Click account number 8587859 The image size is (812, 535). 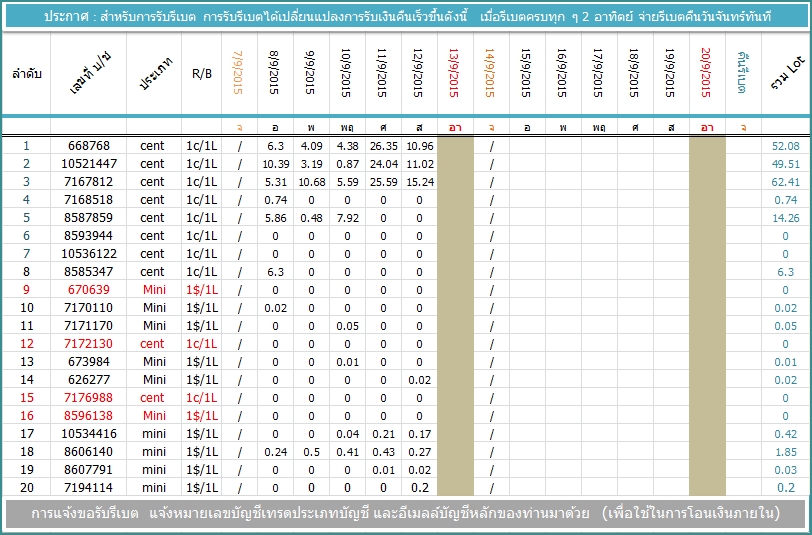tap(89, 218)
